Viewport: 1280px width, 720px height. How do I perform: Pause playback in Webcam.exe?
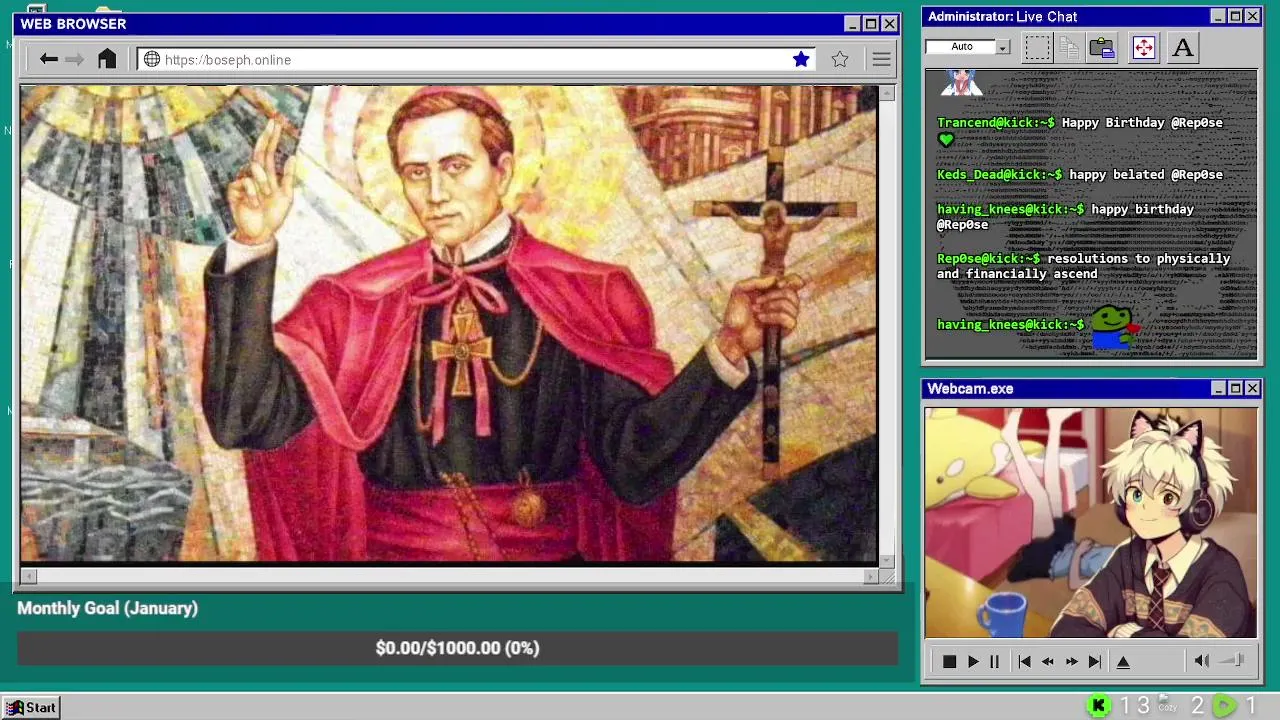tap(994, 661)
